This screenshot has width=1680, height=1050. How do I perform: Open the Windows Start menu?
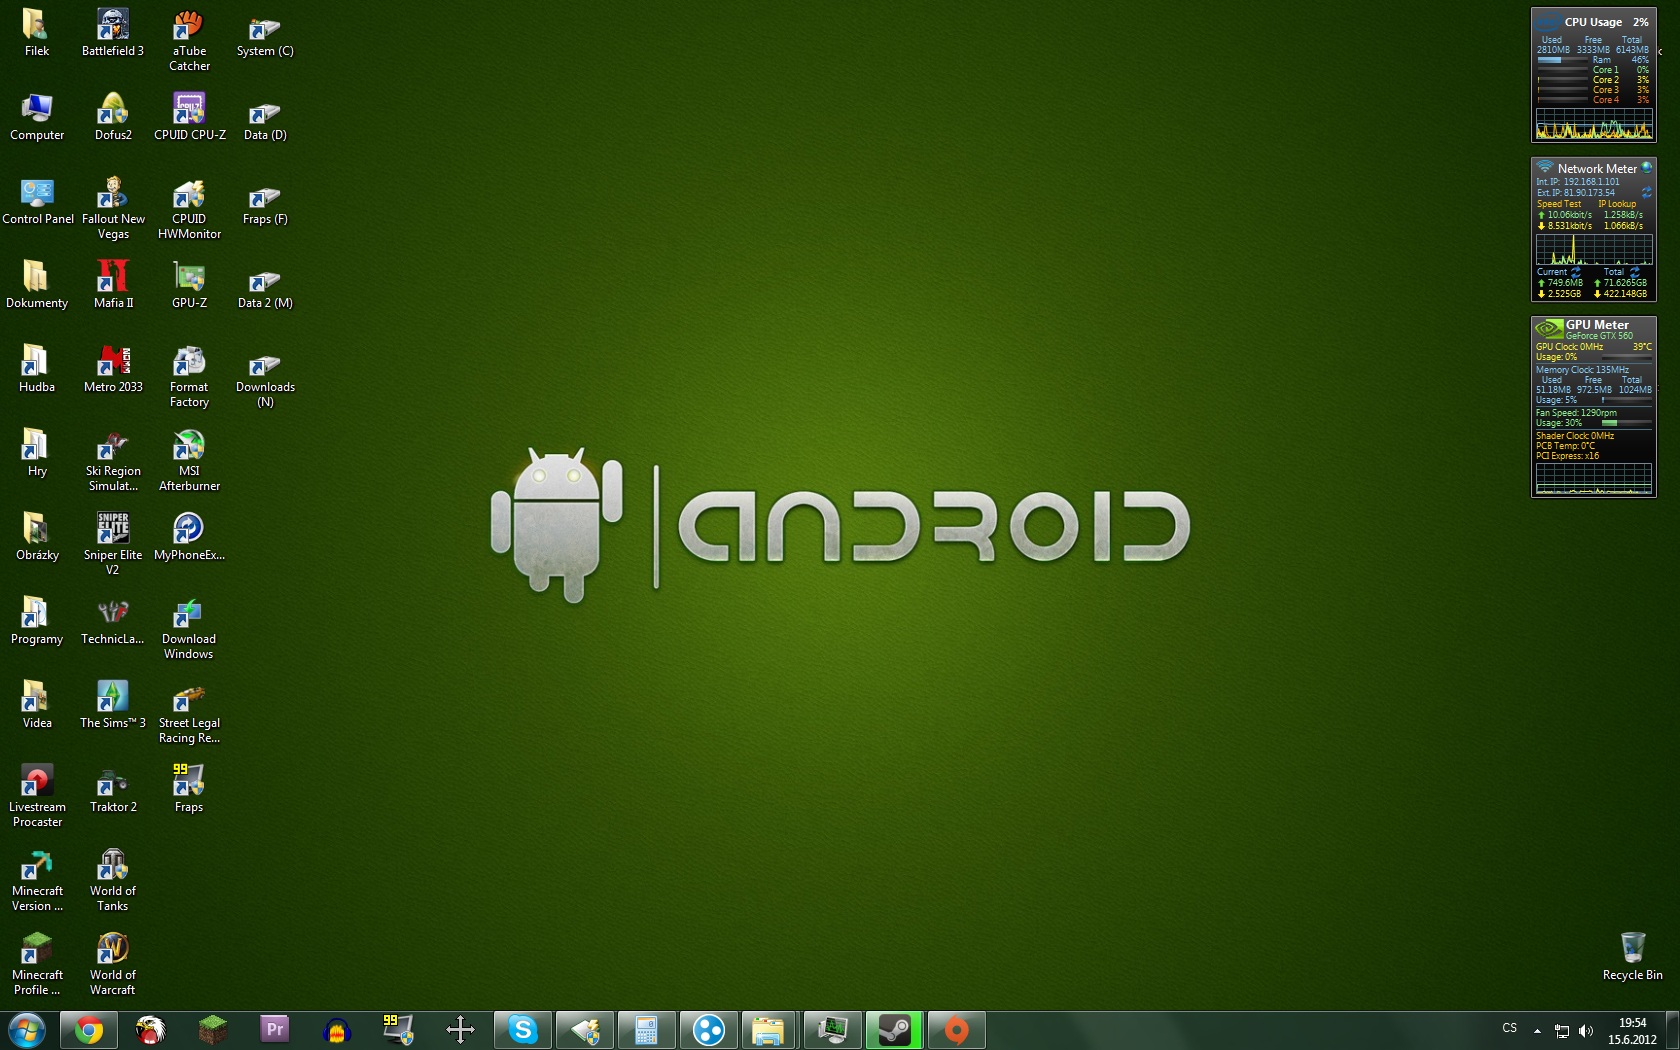tap(27, 1030)
